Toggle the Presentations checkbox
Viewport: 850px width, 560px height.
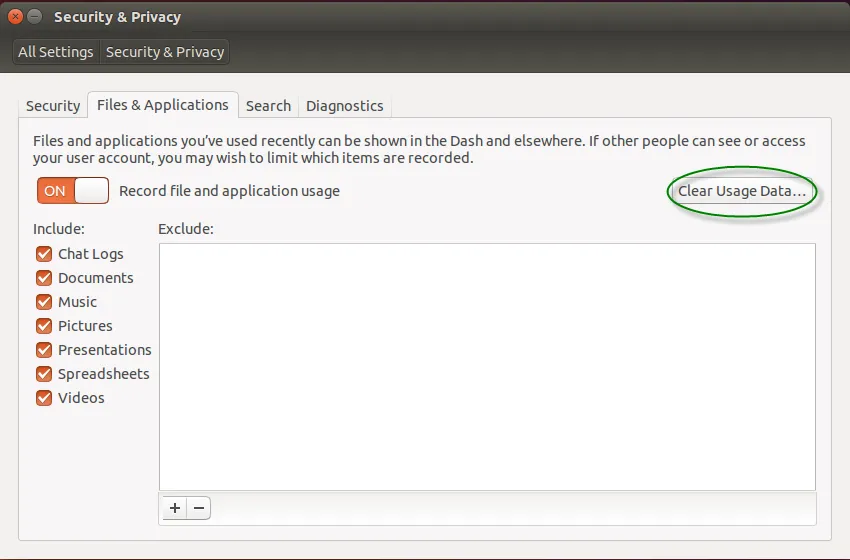pyautogui.click(x=44, y=350)
